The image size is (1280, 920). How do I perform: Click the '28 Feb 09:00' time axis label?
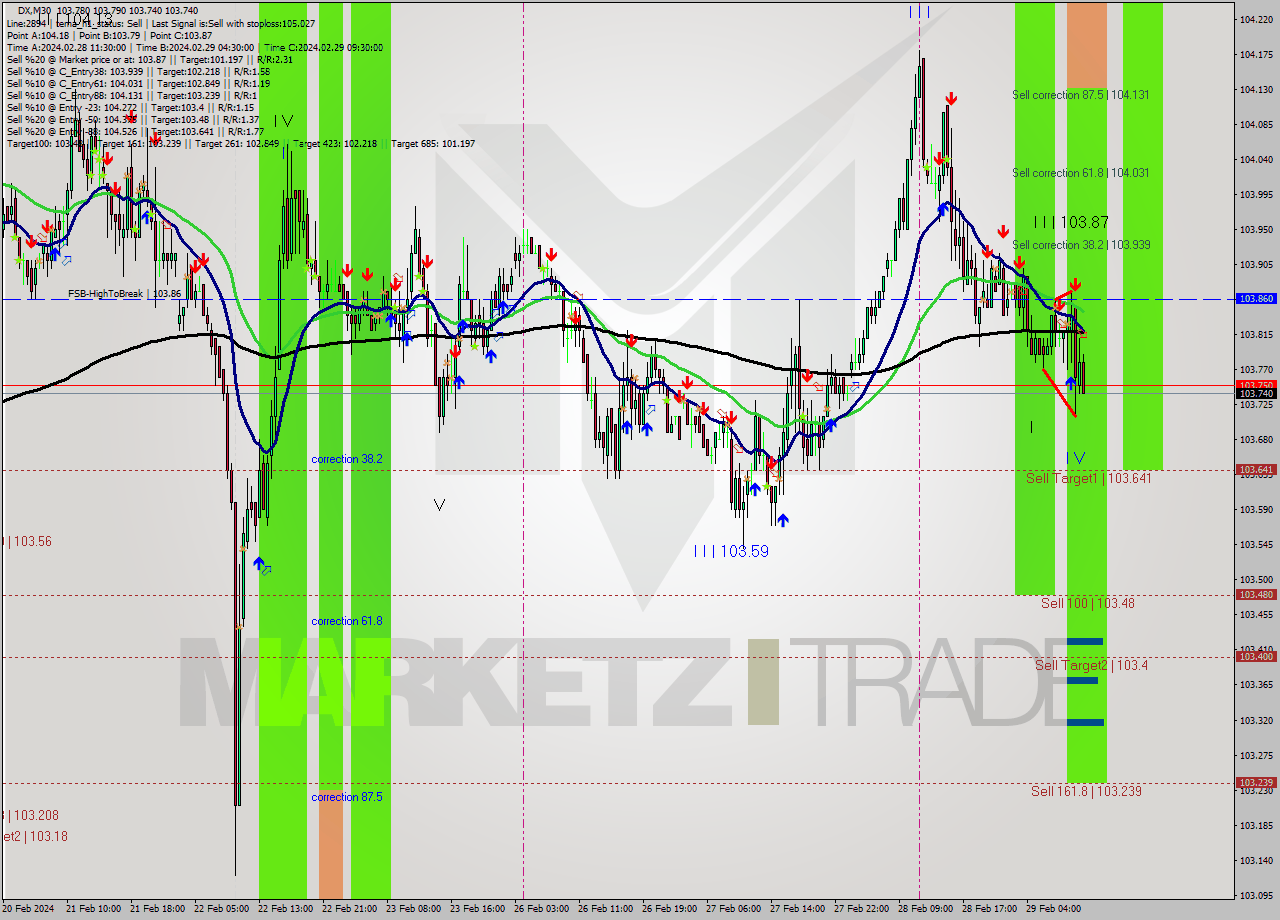coord(925,909)
